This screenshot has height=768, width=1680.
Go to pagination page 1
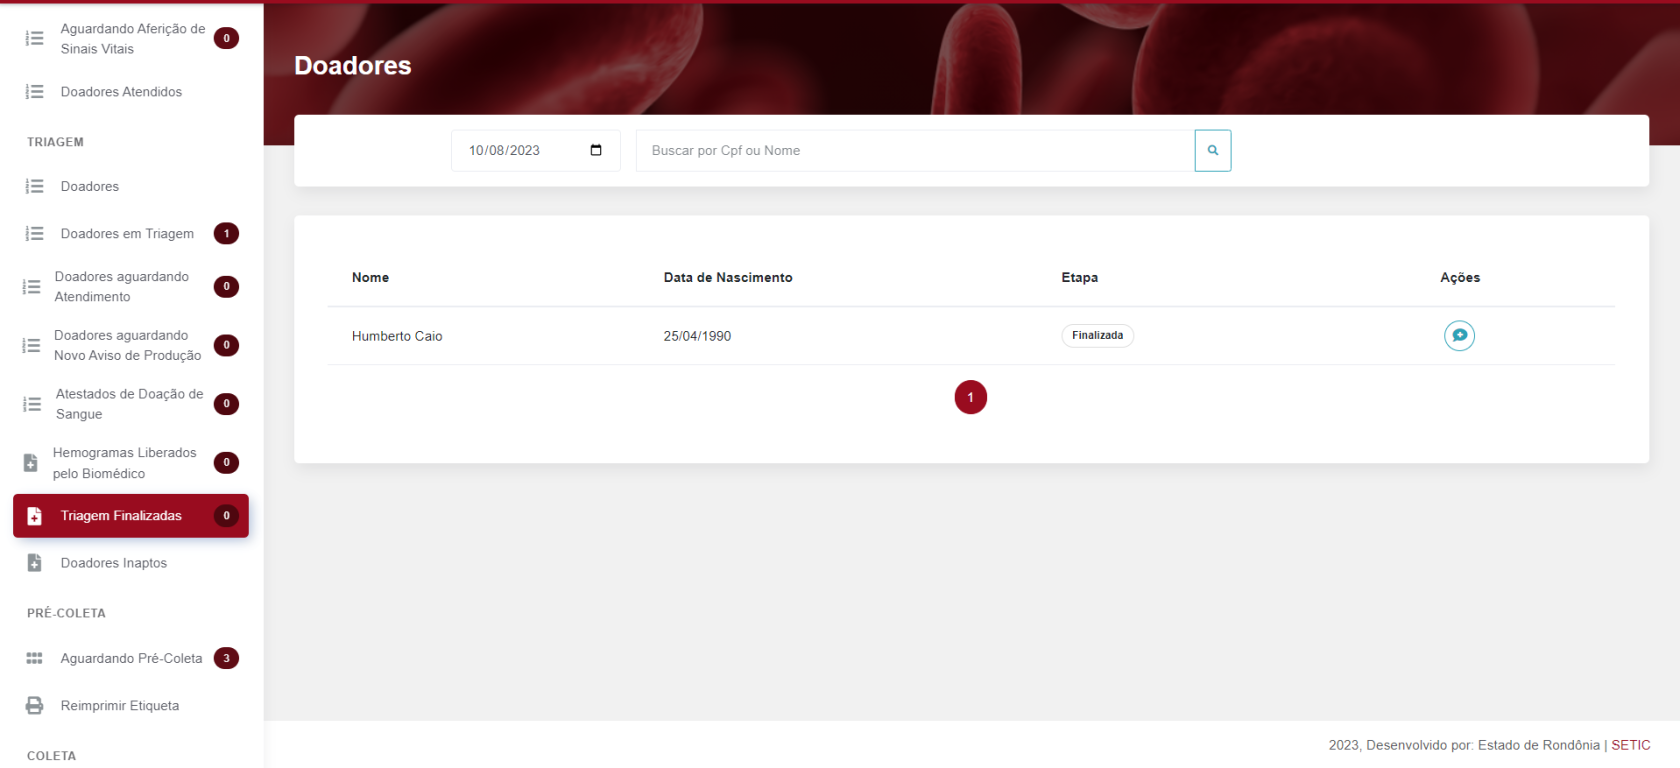coord(970,397)
